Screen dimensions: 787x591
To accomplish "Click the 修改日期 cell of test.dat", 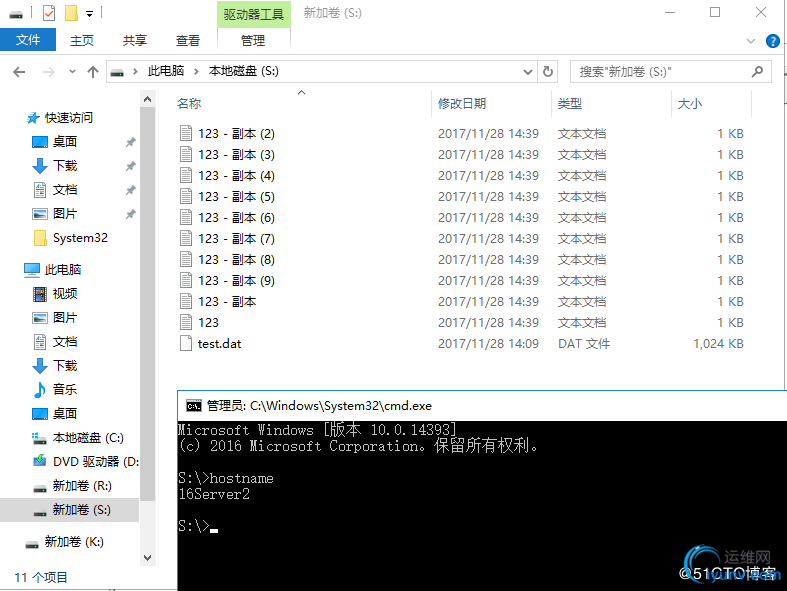I will tap(488, 344).
